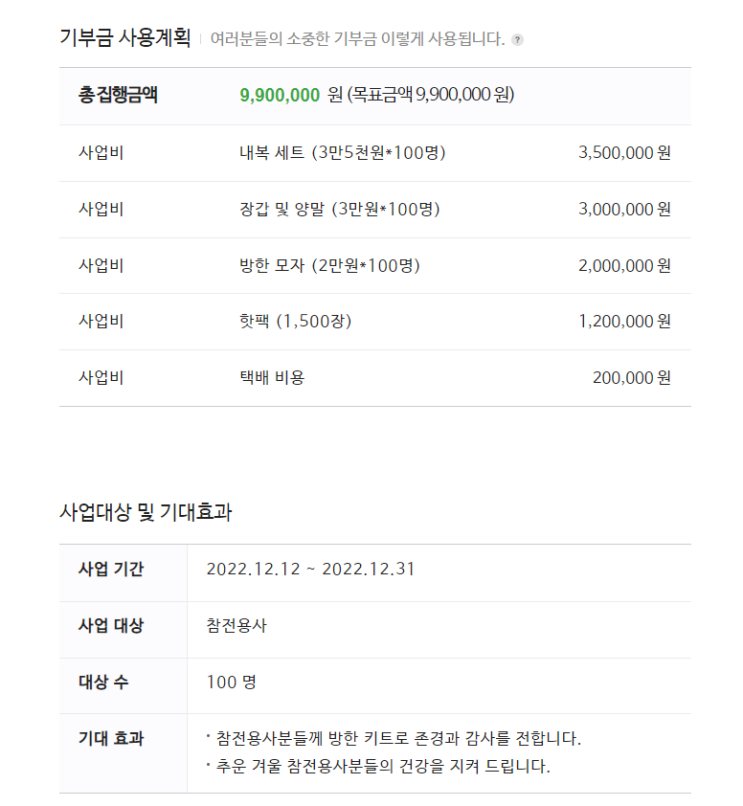Click the 총집행금액 label

pos(118,95)
